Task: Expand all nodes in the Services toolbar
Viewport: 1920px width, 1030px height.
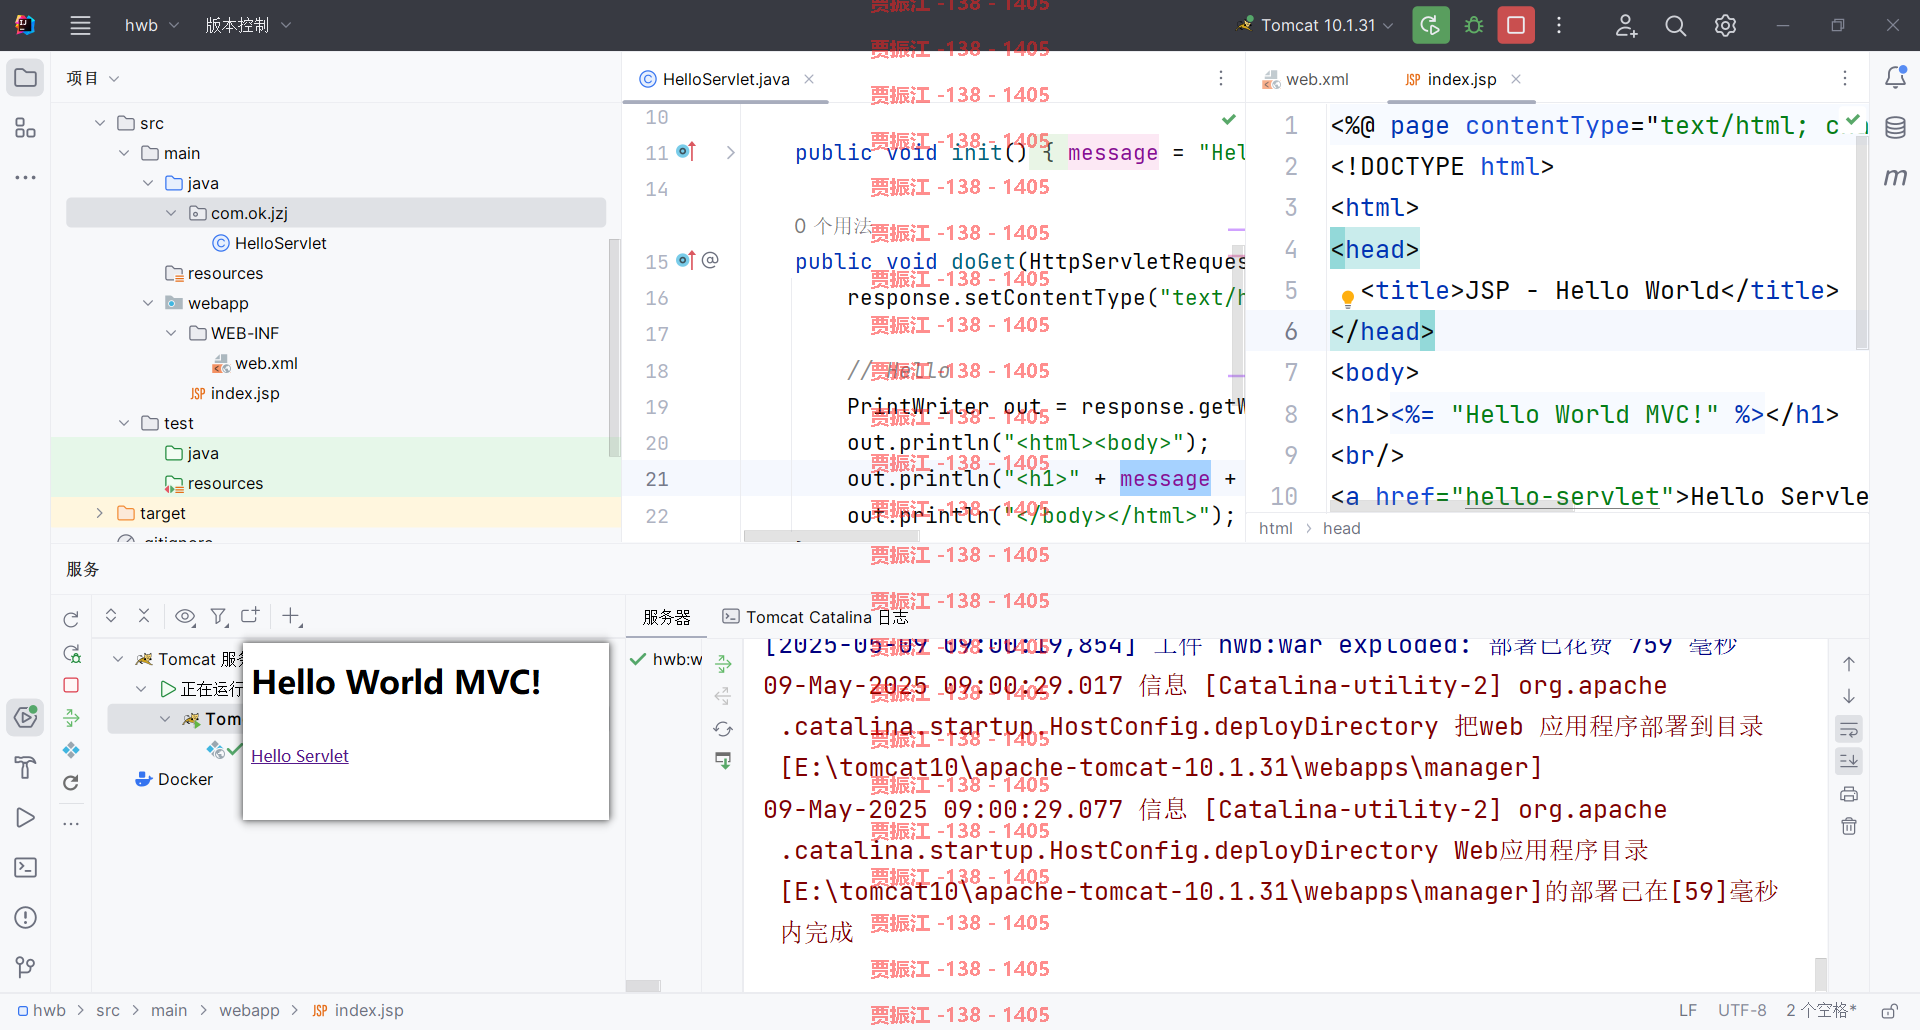Action: [111, 616]
